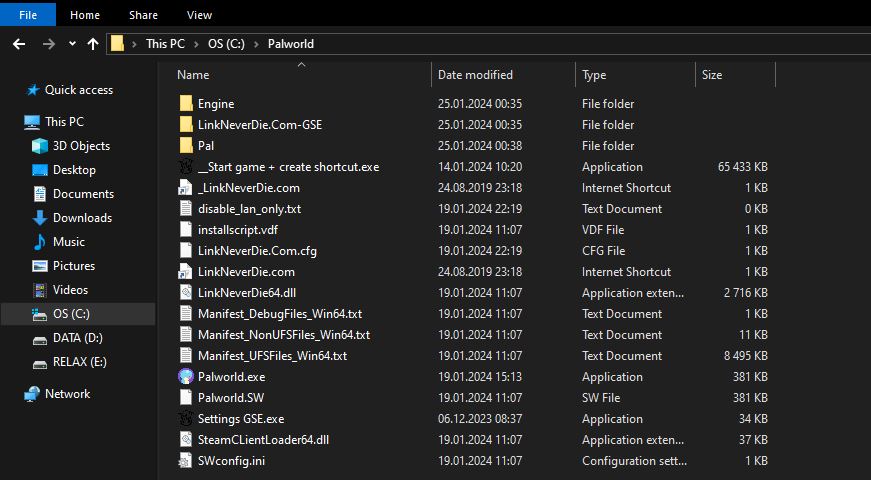Open the recent locations dropdown arrow
This screenshot has width=871, height=480.
[72, 44]
